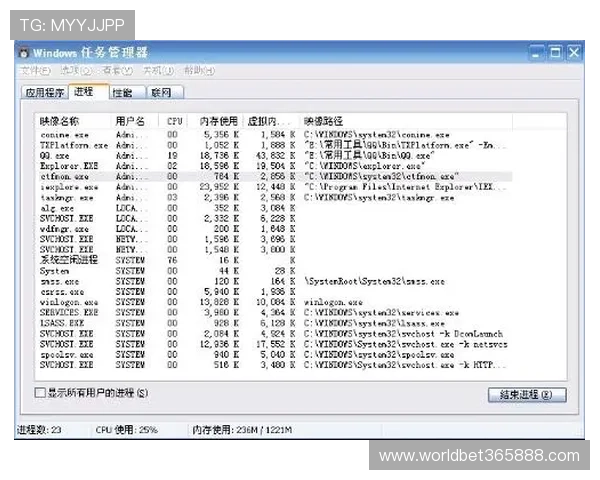Switch to the 进程 tab
The image size is (600, 480).
tap(89, 91)
